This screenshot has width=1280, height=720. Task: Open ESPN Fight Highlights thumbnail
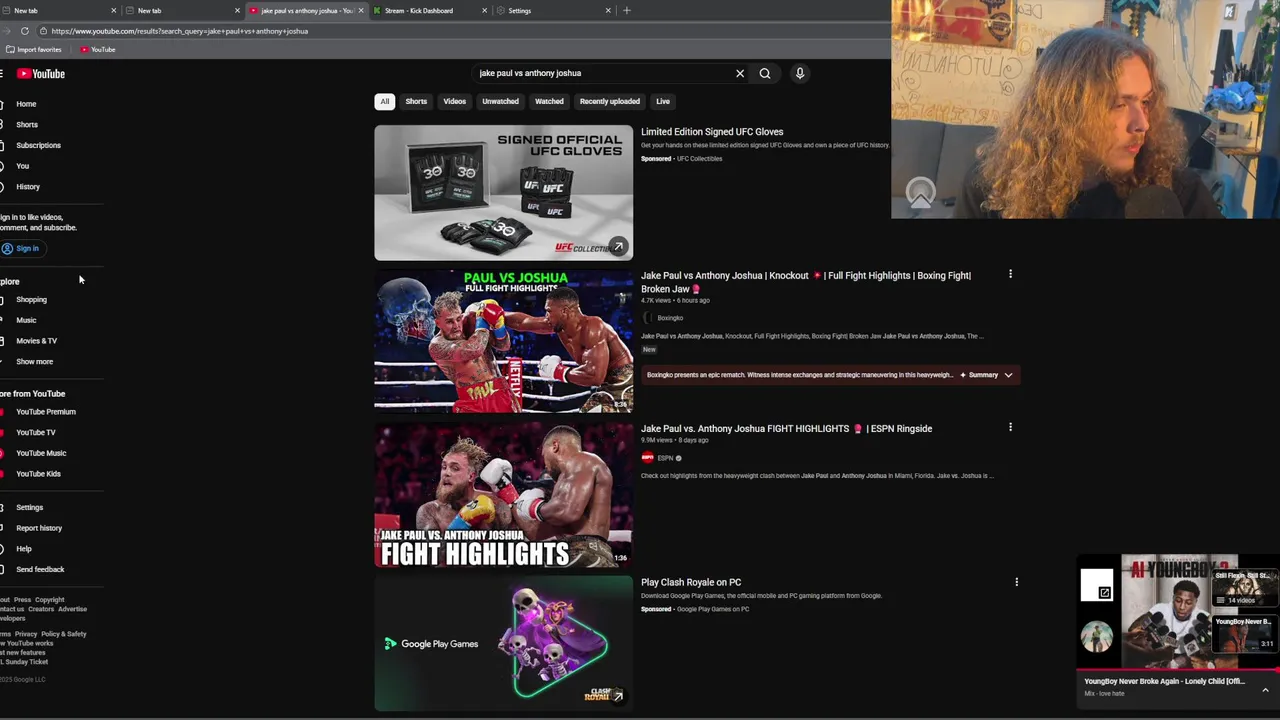point(504,494)
